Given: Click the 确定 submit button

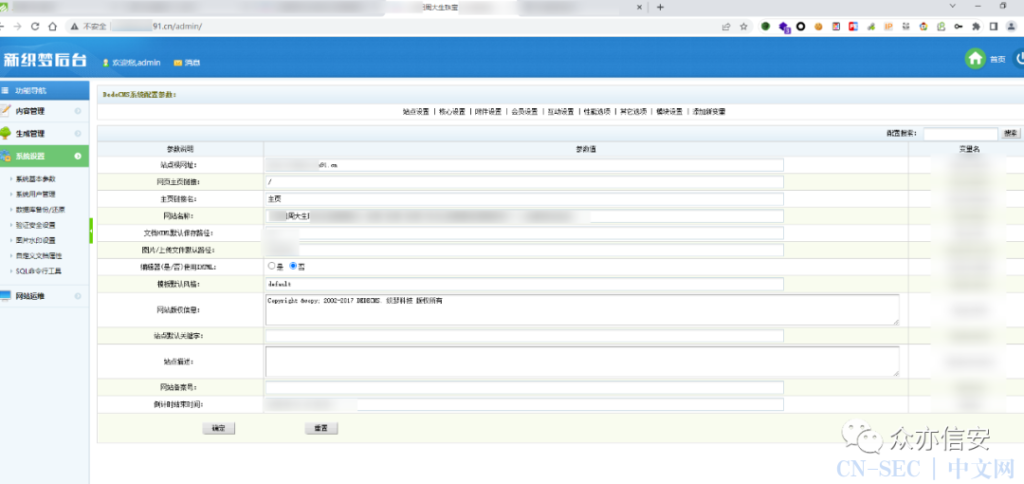Looking at the screenshot, I should pyautogui.click(x=219, y=428).
